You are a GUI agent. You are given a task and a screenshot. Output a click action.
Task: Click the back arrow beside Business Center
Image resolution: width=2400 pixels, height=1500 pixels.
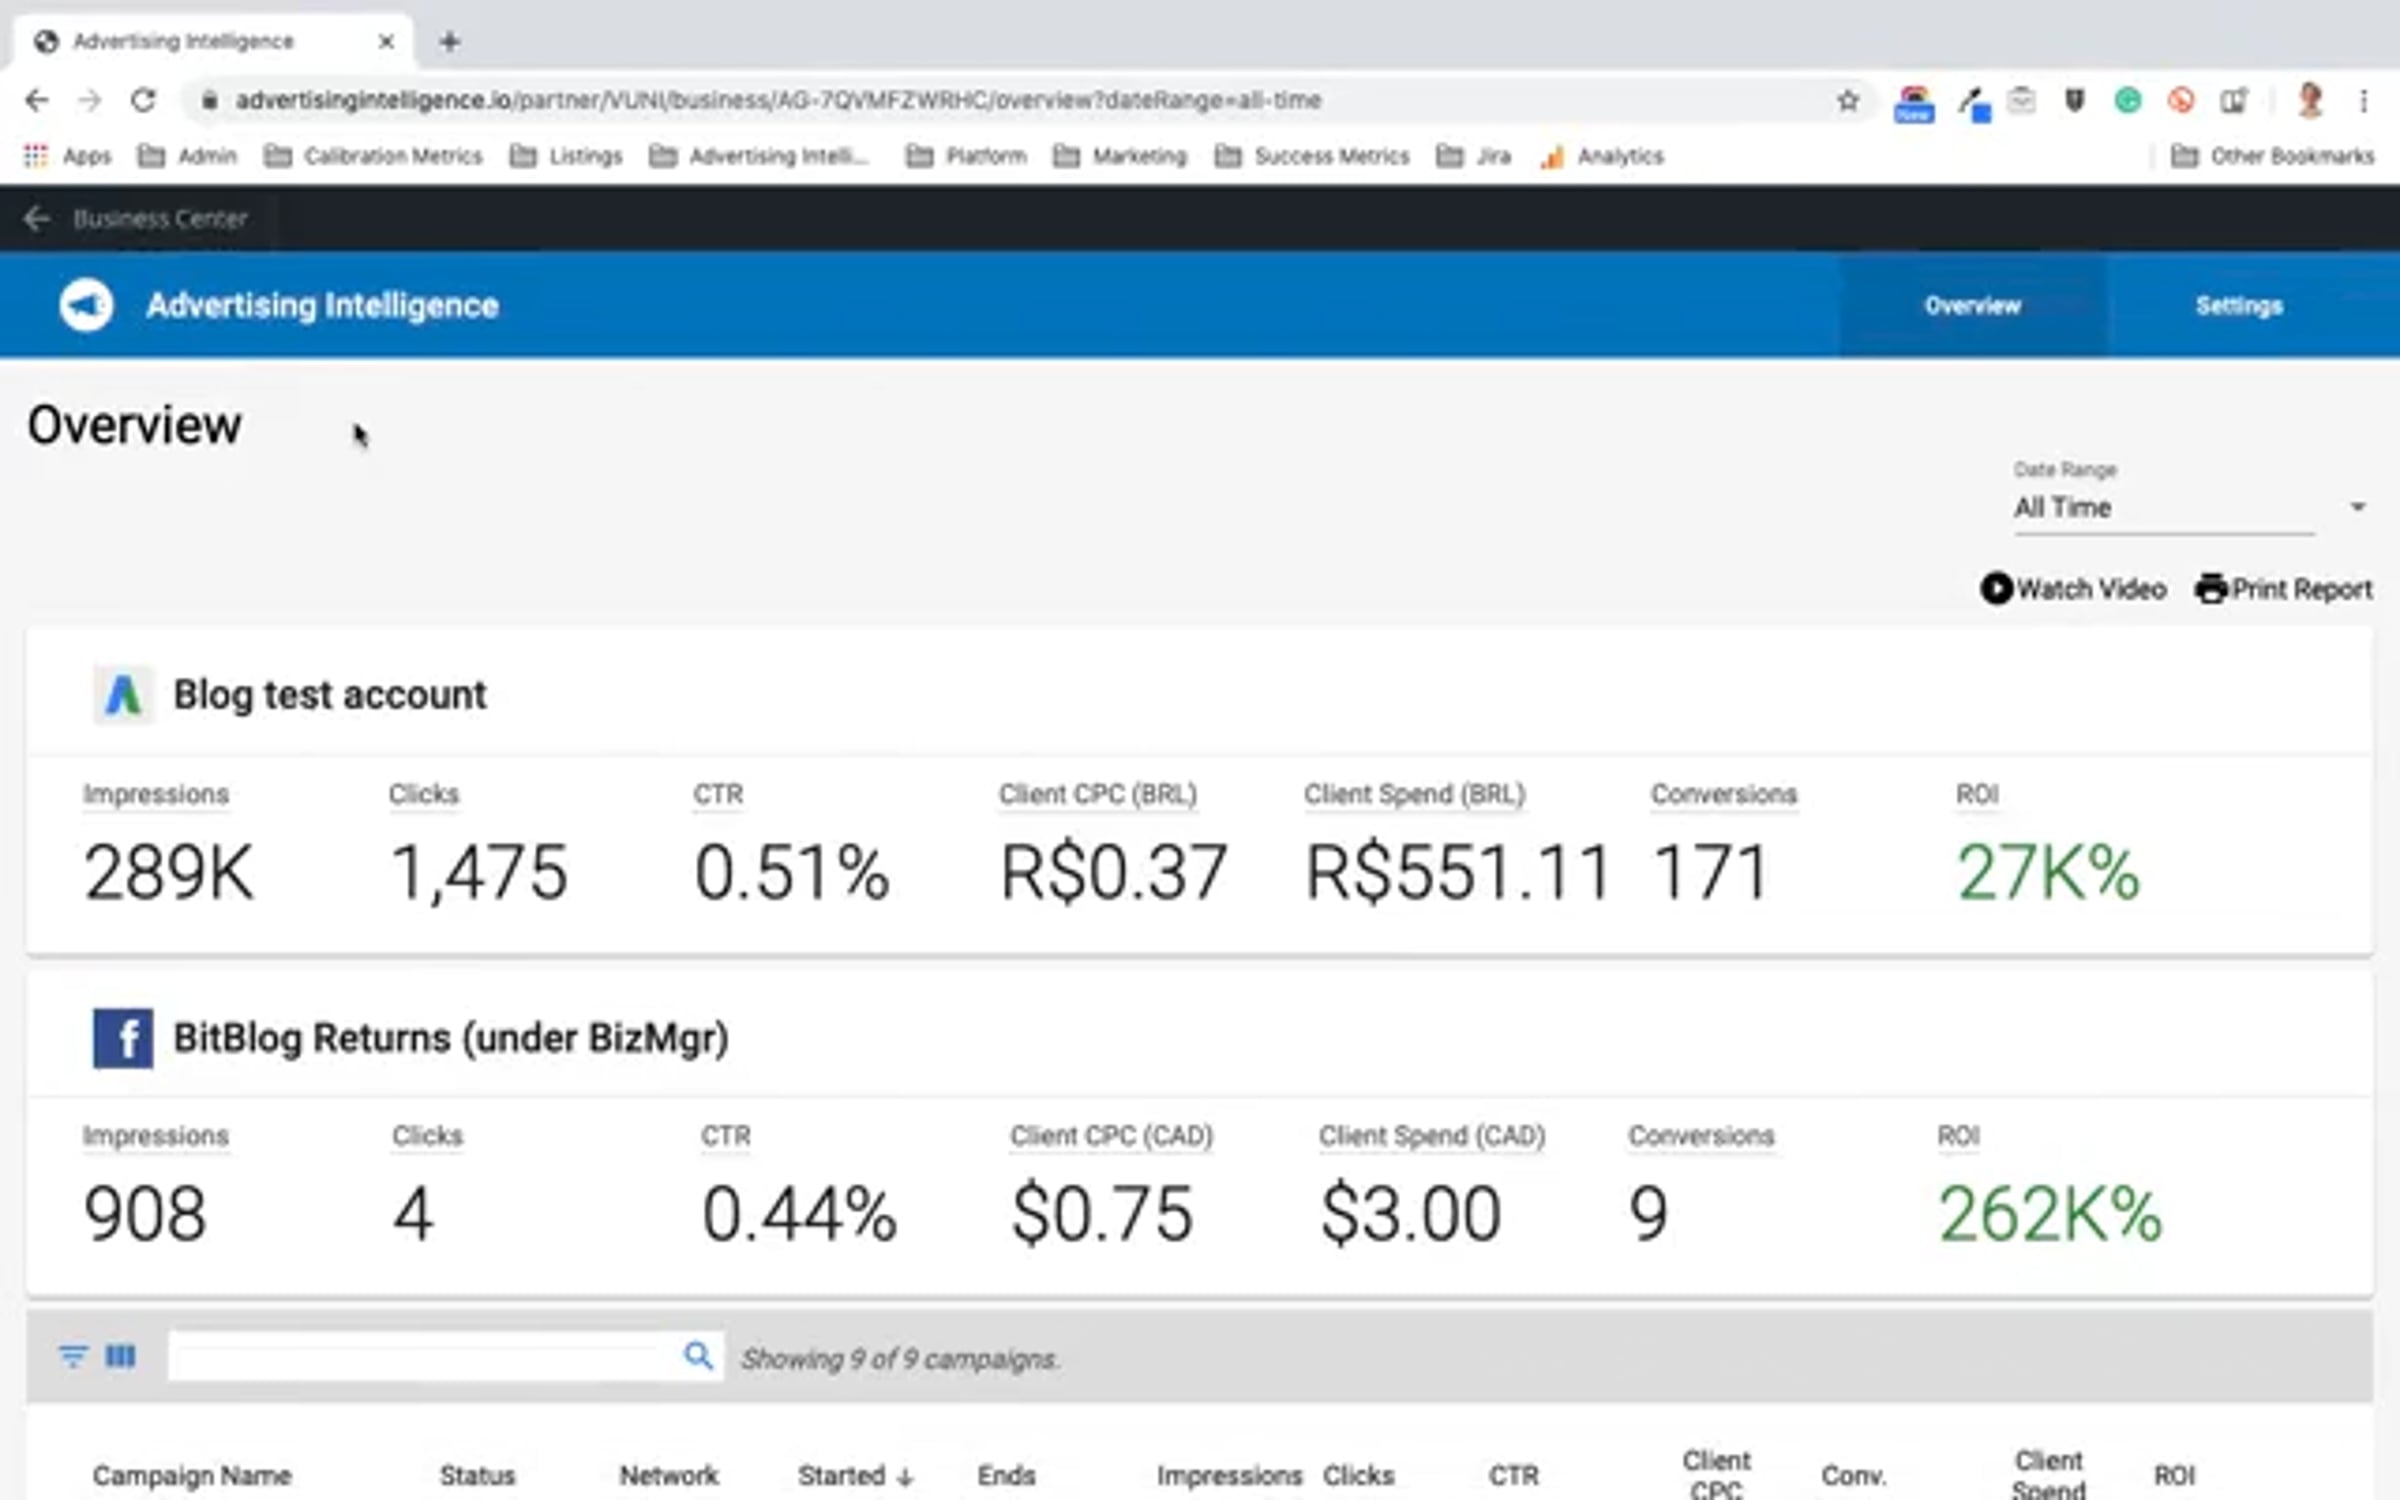(37, 218)
